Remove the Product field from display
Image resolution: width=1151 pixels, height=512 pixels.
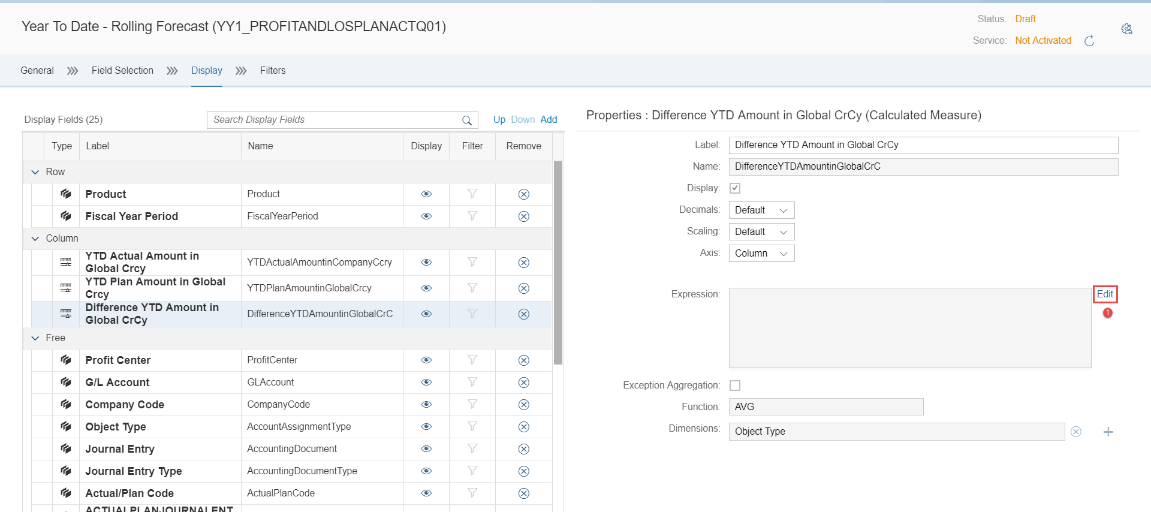(523, 194)
